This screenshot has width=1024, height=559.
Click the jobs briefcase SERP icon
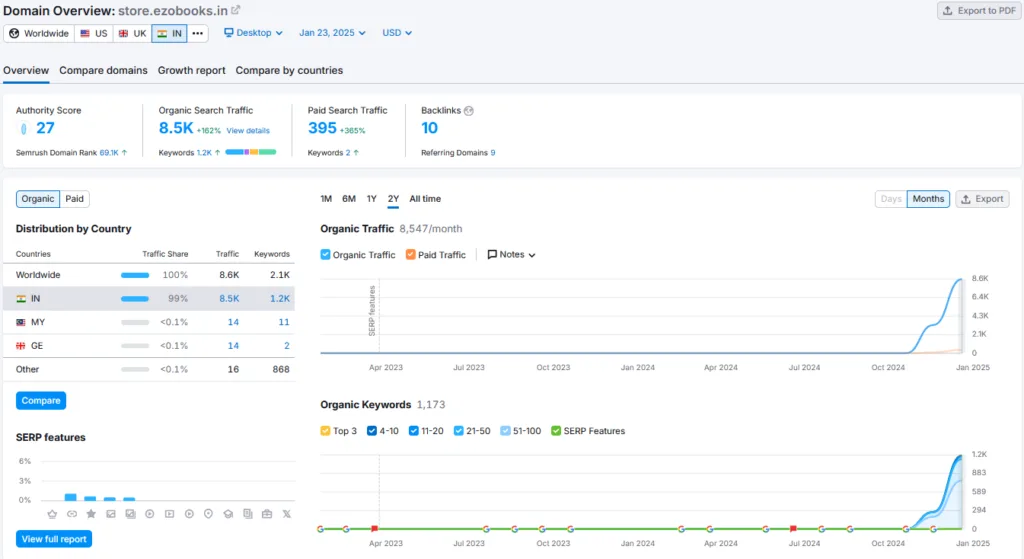tap(267, 514)
